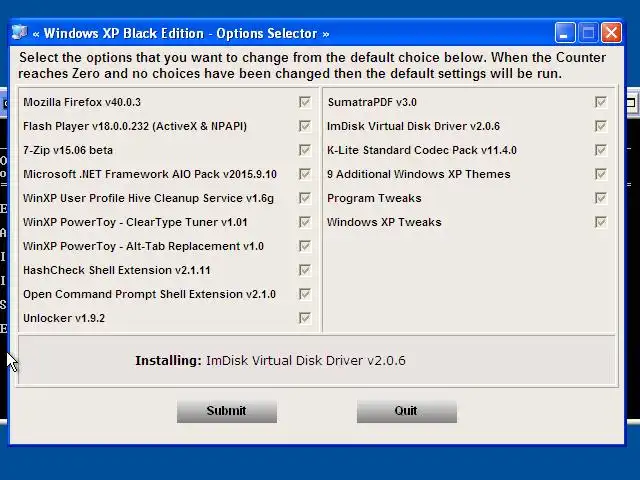This screenshot has height=480, width=640.
Task: Toggle the Mozilla Firefox v40.0.3 checkbox
Action: (x=304, y=102)
